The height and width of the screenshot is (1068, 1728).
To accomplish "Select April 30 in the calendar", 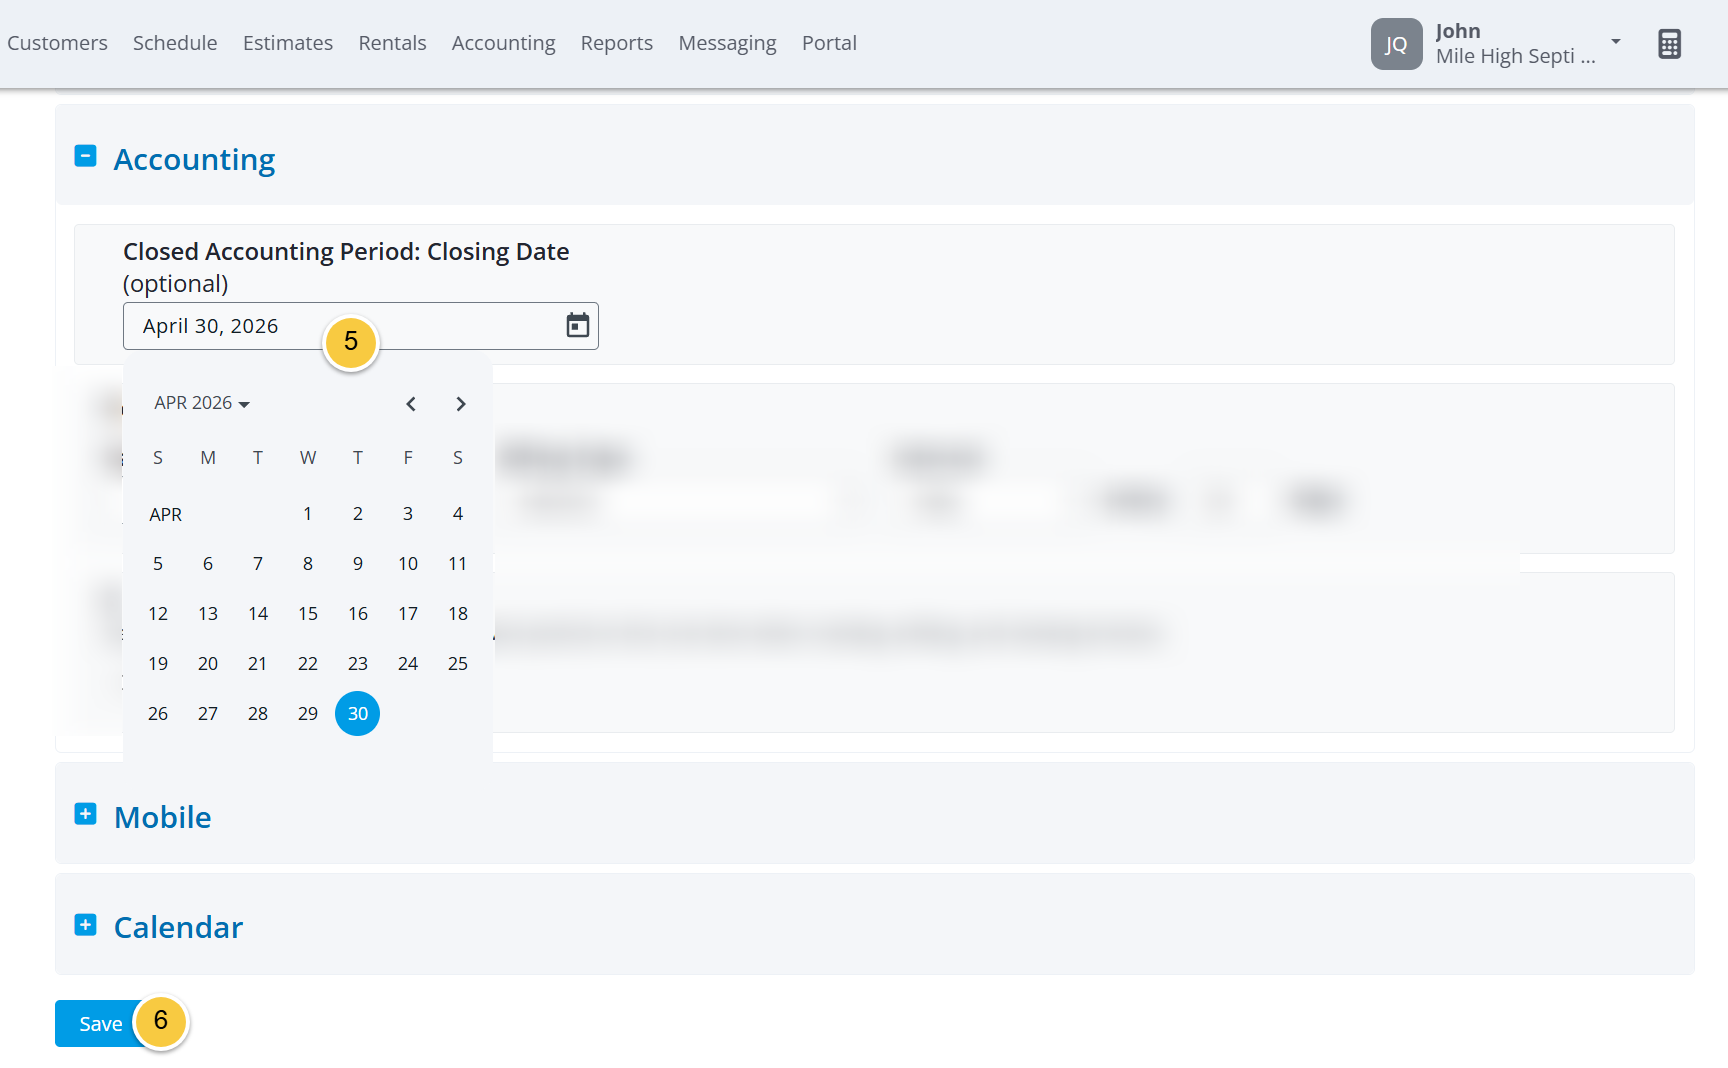I will point(358,714).
